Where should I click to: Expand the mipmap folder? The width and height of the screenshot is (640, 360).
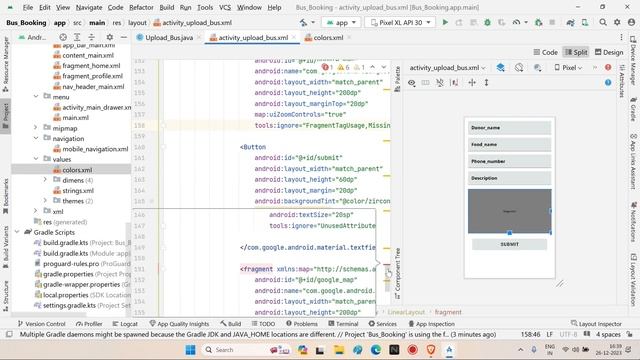(x=36, y=128)
